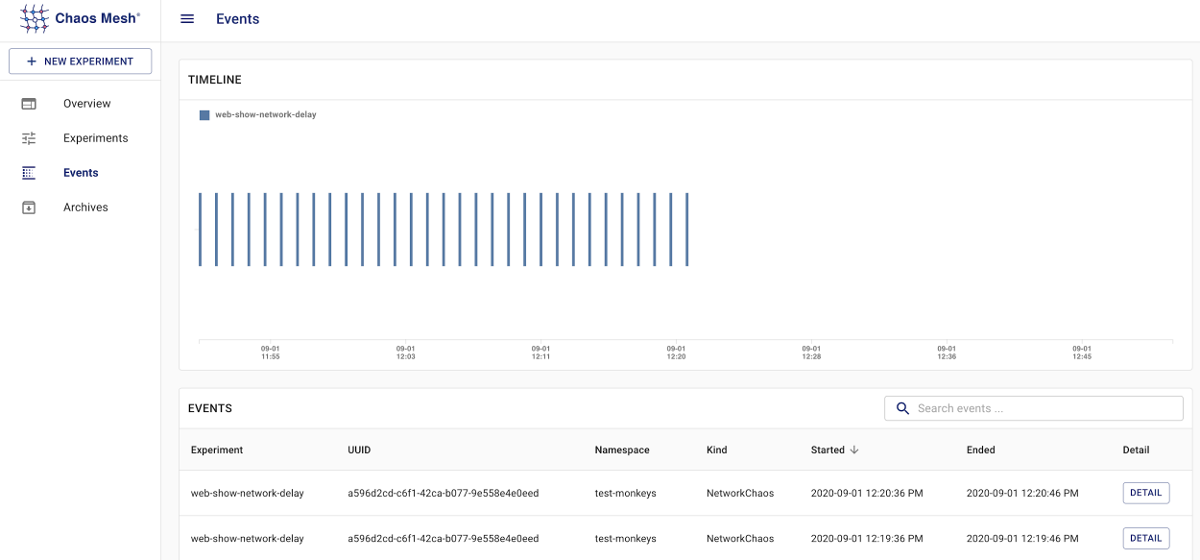Click the Archives box icon
Screen dimensions: 1200x560
tap(29, 208)
